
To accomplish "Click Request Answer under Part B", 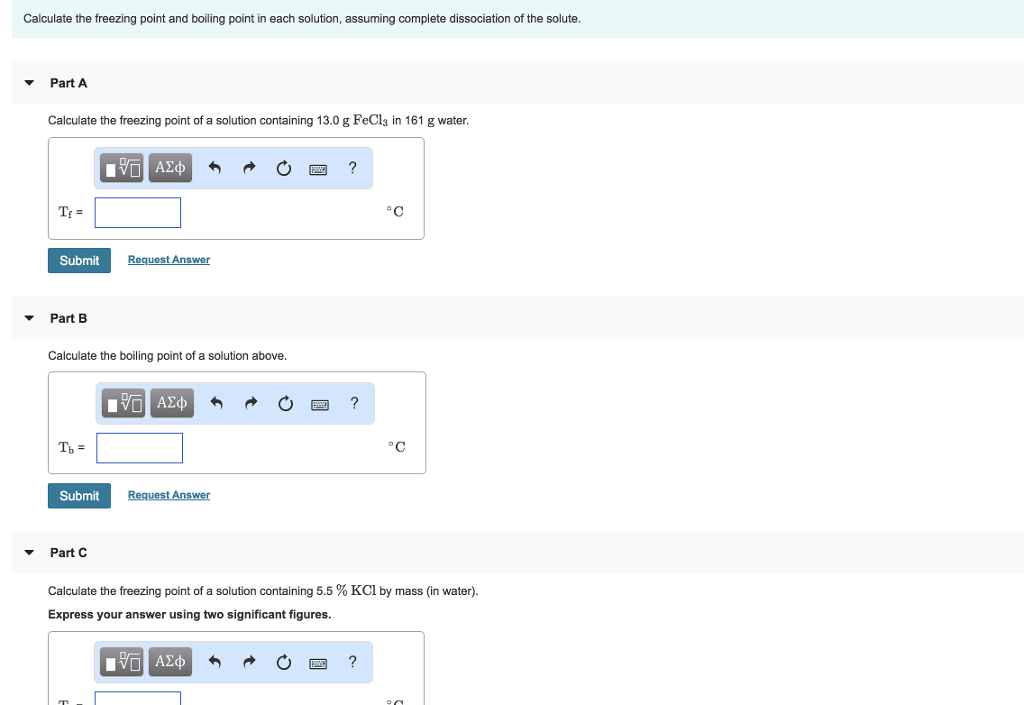I will coord(168,494).
